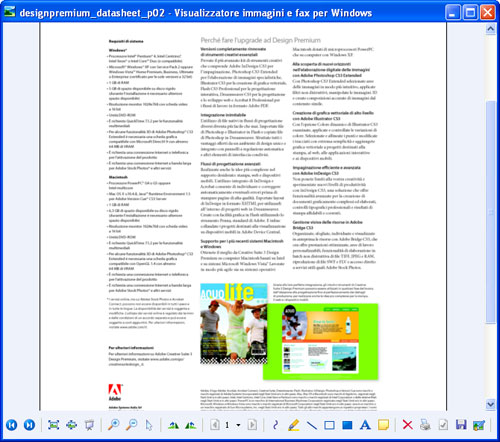Close the image viewer window
500x442 pixels.
tap(488, 13)
